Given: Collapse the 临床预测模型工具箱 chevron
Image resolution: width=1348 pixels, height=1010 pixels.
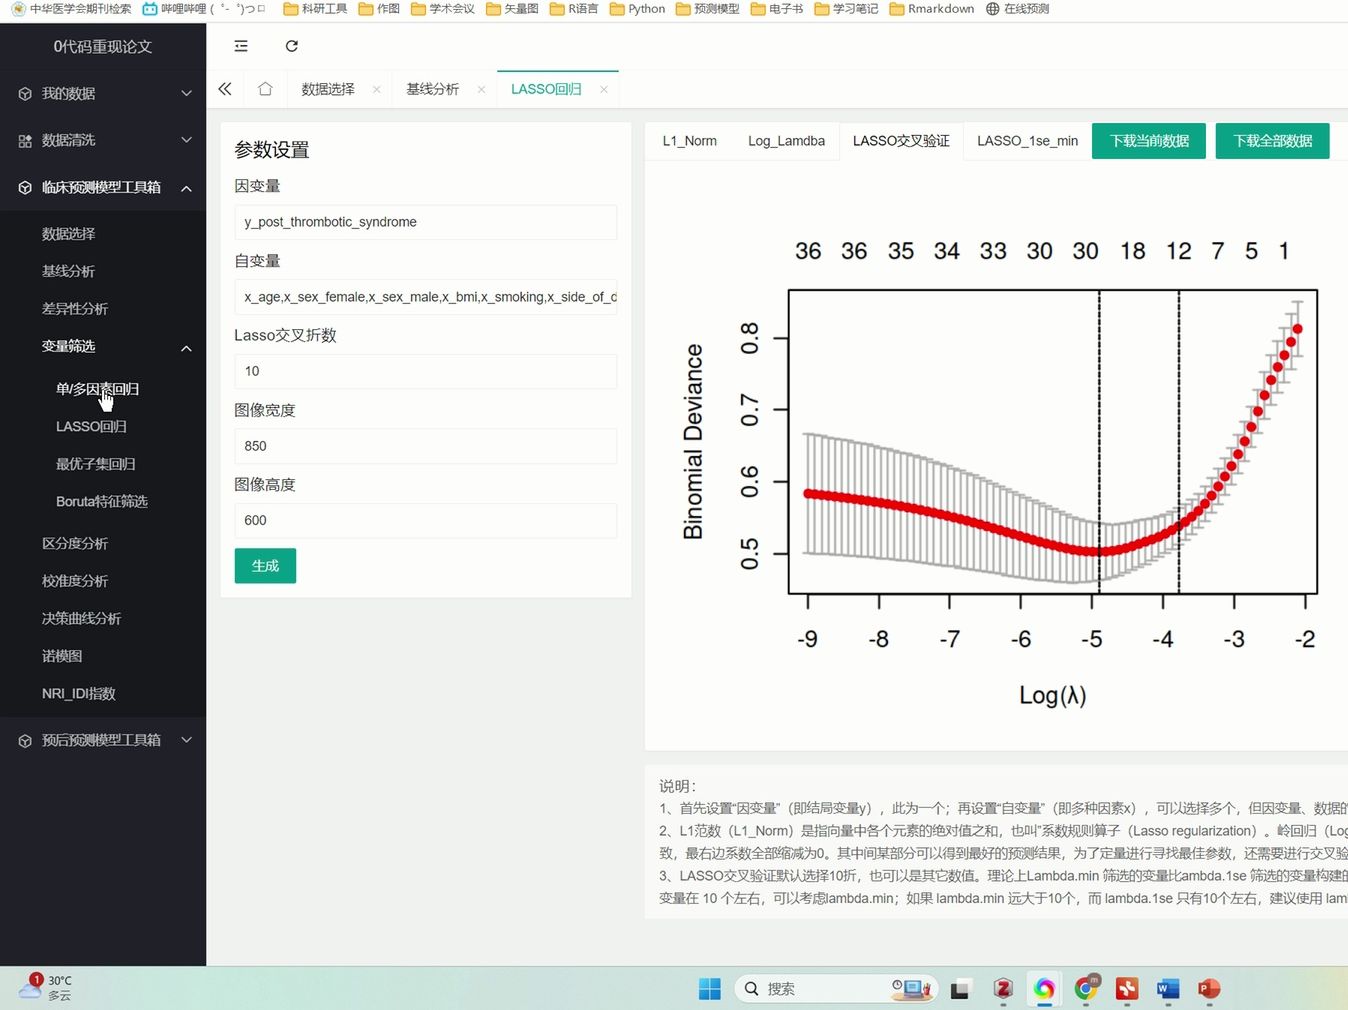Looking at the screenshot, I should pos(186,188).
